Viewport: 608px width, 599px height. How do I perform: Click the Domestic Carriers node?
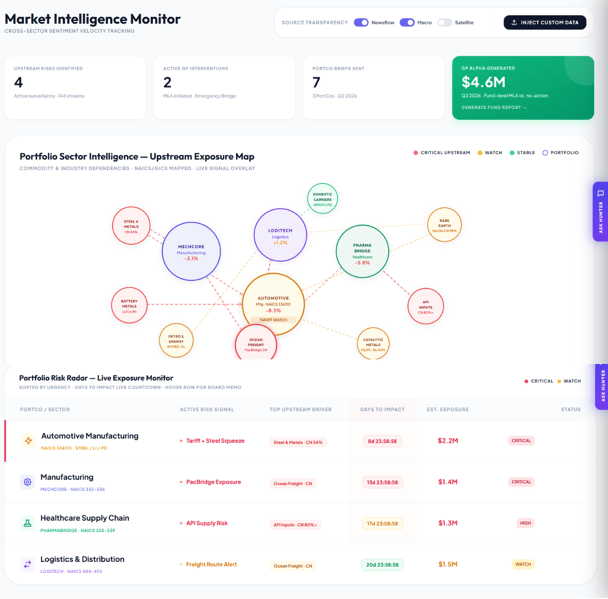tap(322, 199)
